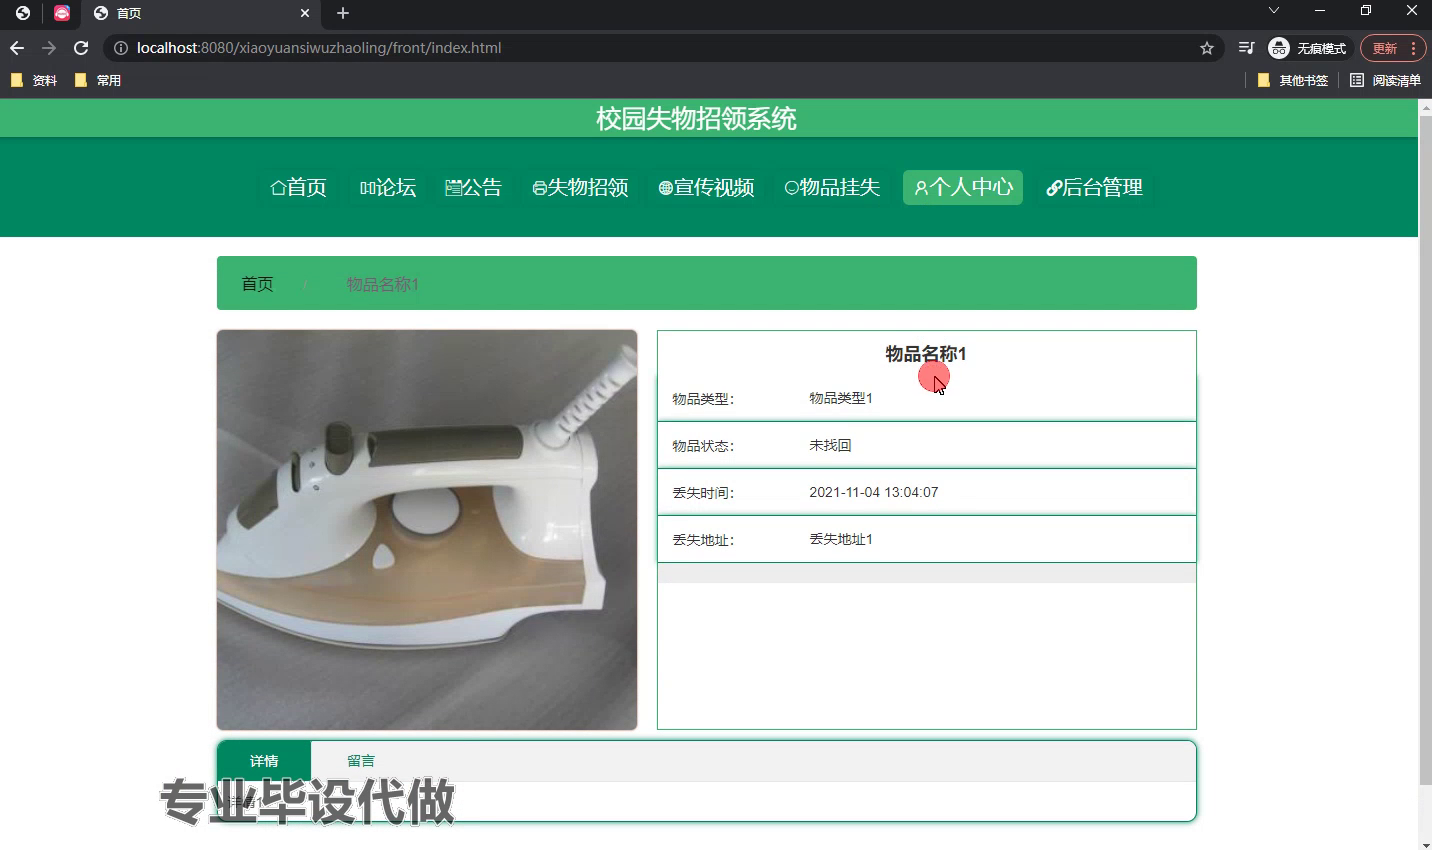Open 公告 announcements menu item

[x=473, y=187]
